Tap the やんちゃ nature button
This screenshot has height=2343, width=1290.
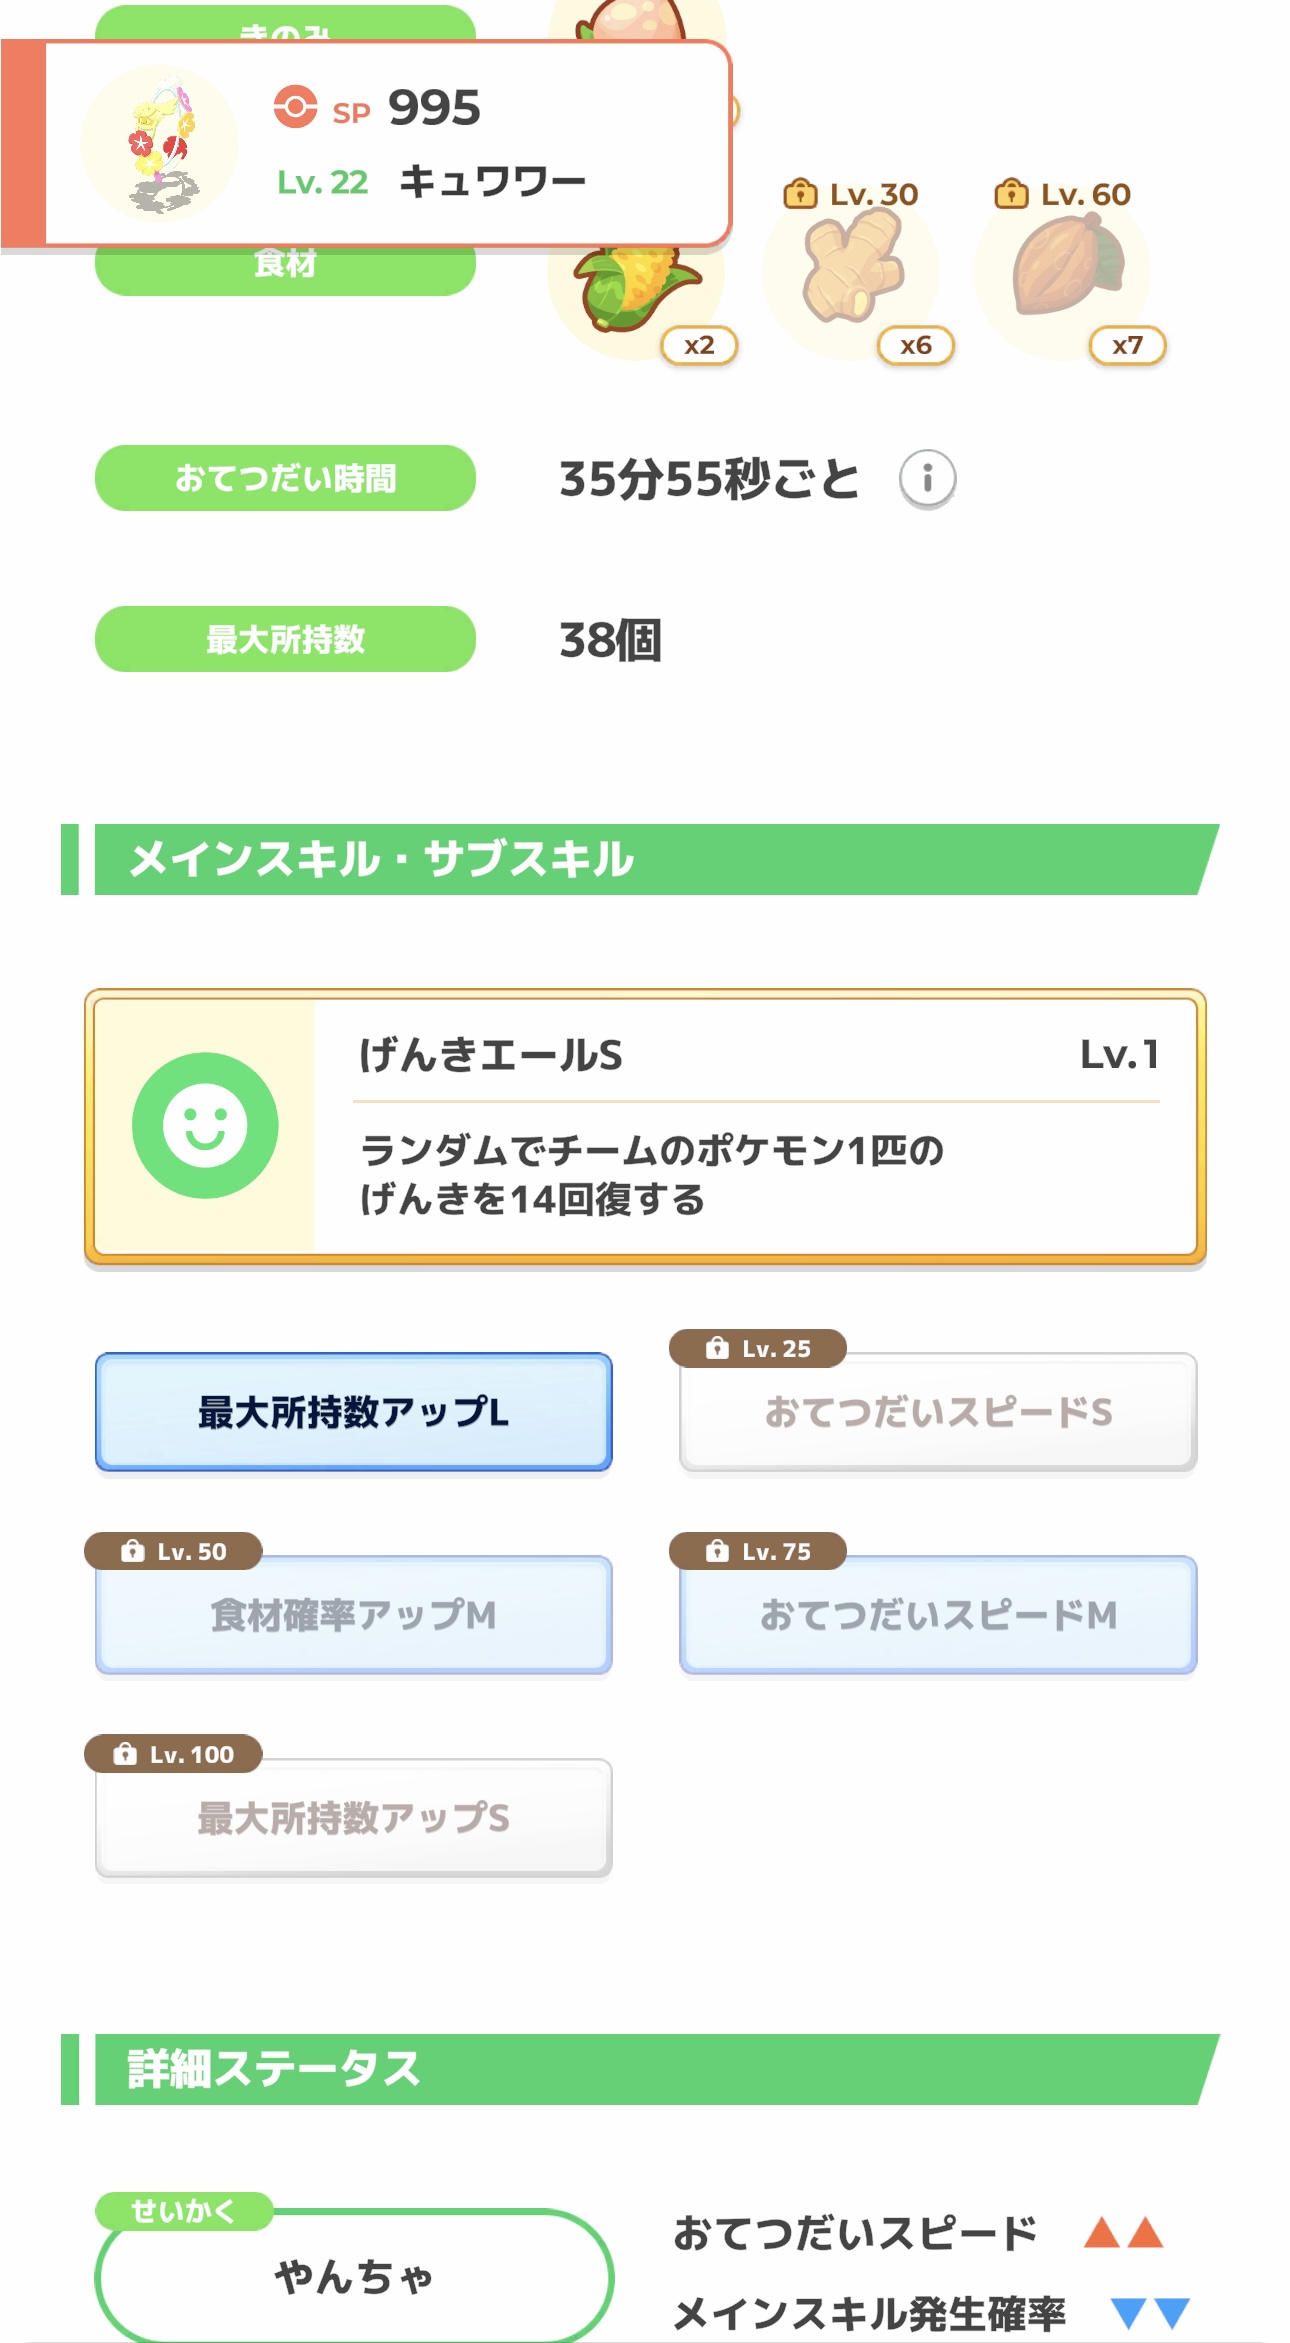(354, 2276)
